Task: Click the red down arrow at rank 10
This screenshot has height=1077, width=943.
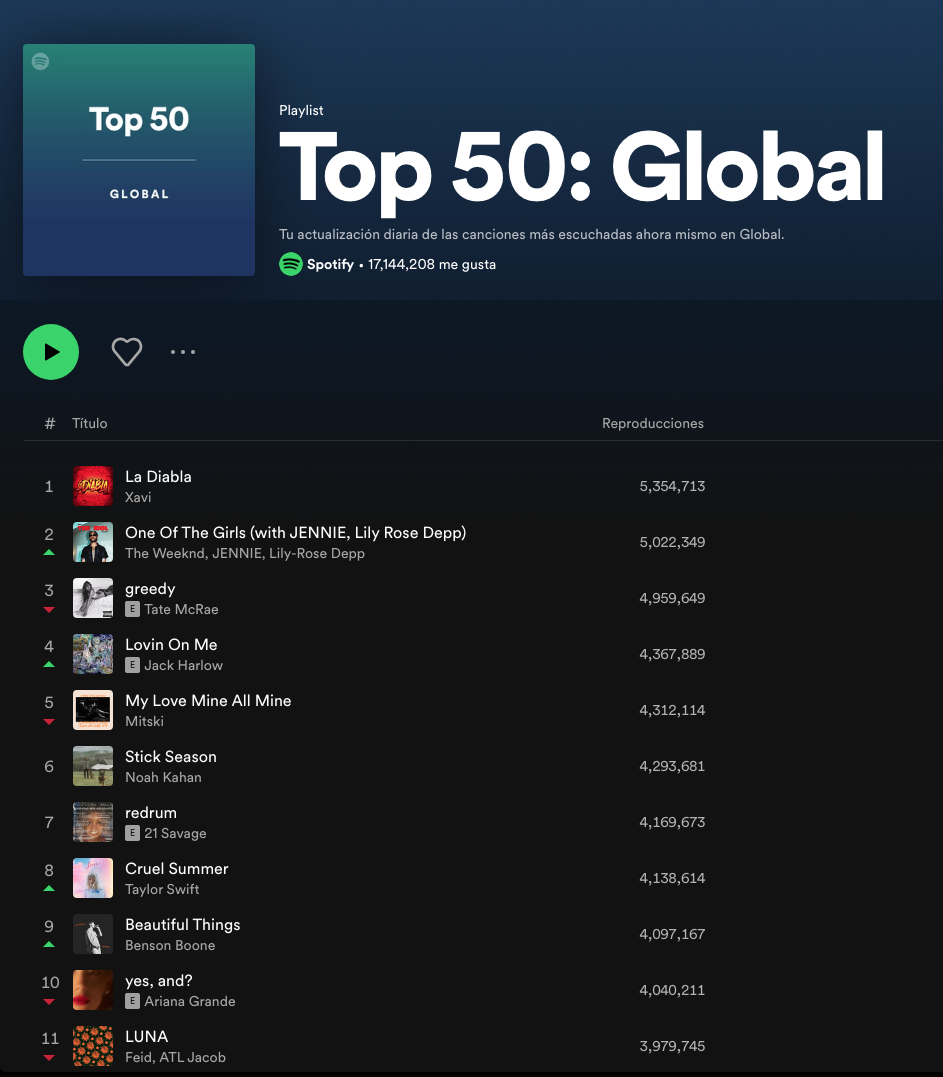Action: click(49, 1002)
